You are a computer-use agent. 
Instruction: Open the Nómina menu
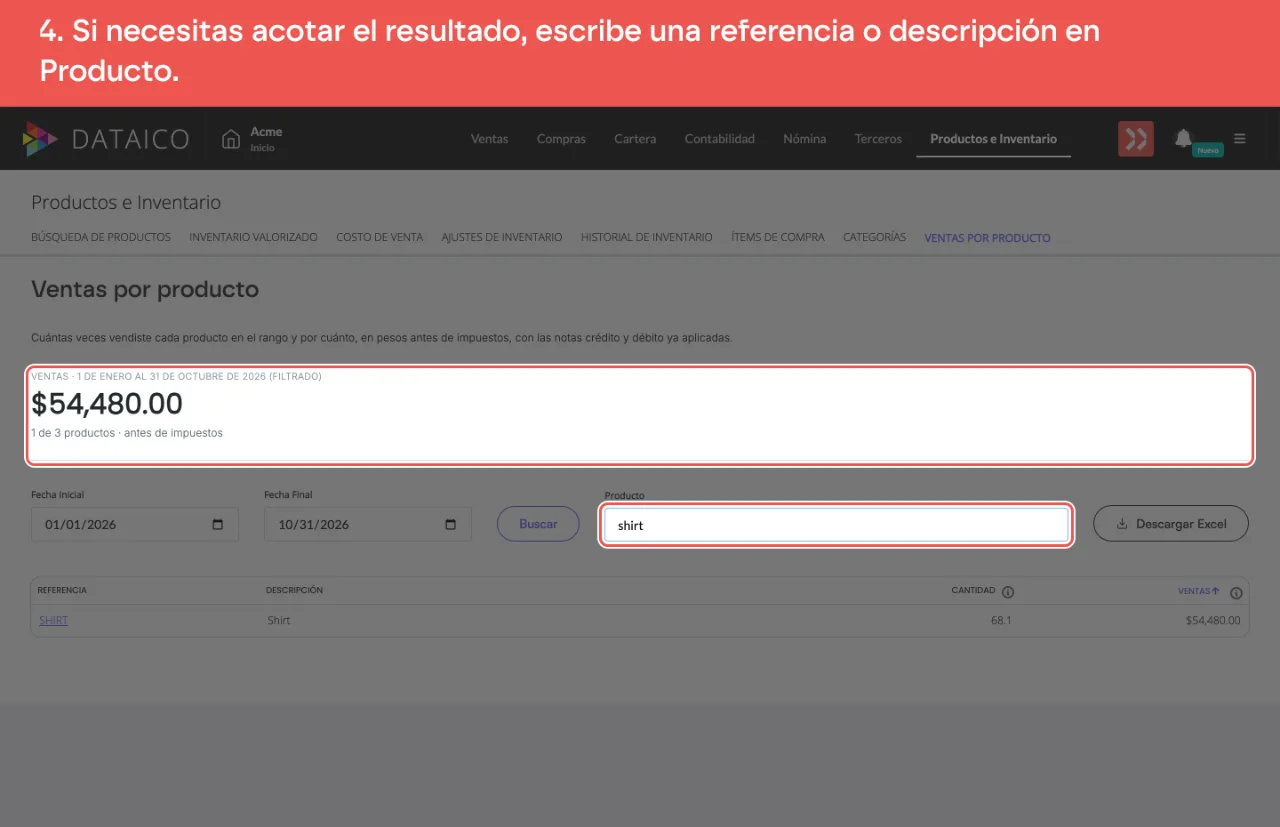coord(805,139)
